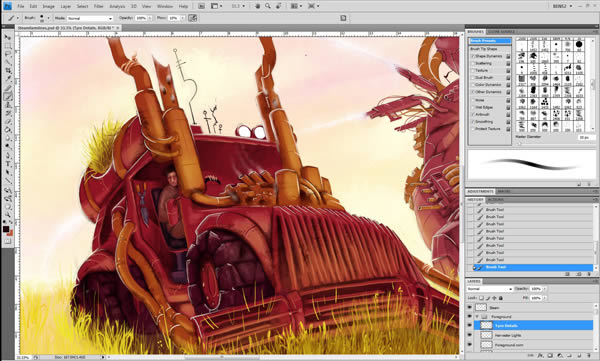Select the Type tool
This screenshot has width=600, height=361.
[8, 164]
